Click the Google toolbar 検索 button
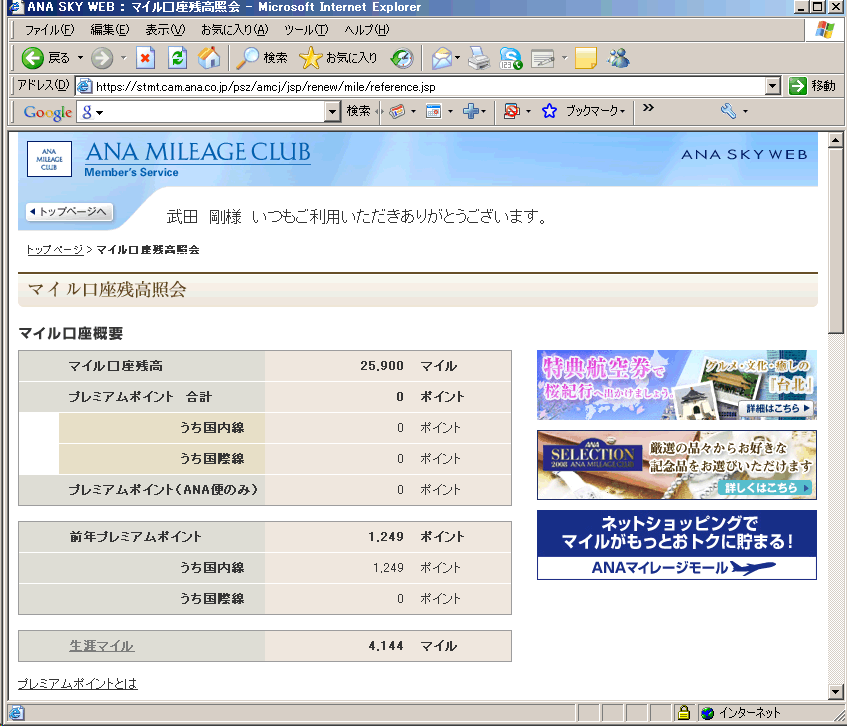Viewport: 847px width, 726px height. [359, 111]
